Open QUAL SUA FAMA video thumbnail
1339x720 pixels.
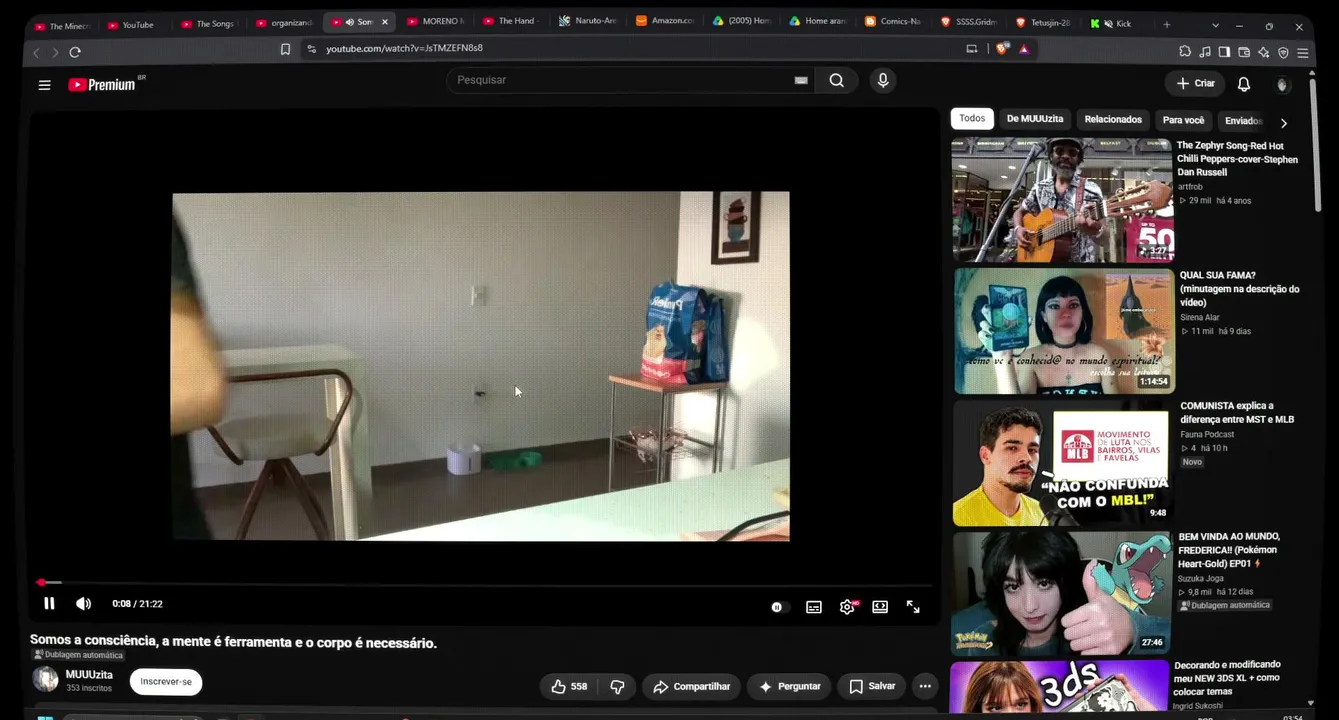(1064, 330)
